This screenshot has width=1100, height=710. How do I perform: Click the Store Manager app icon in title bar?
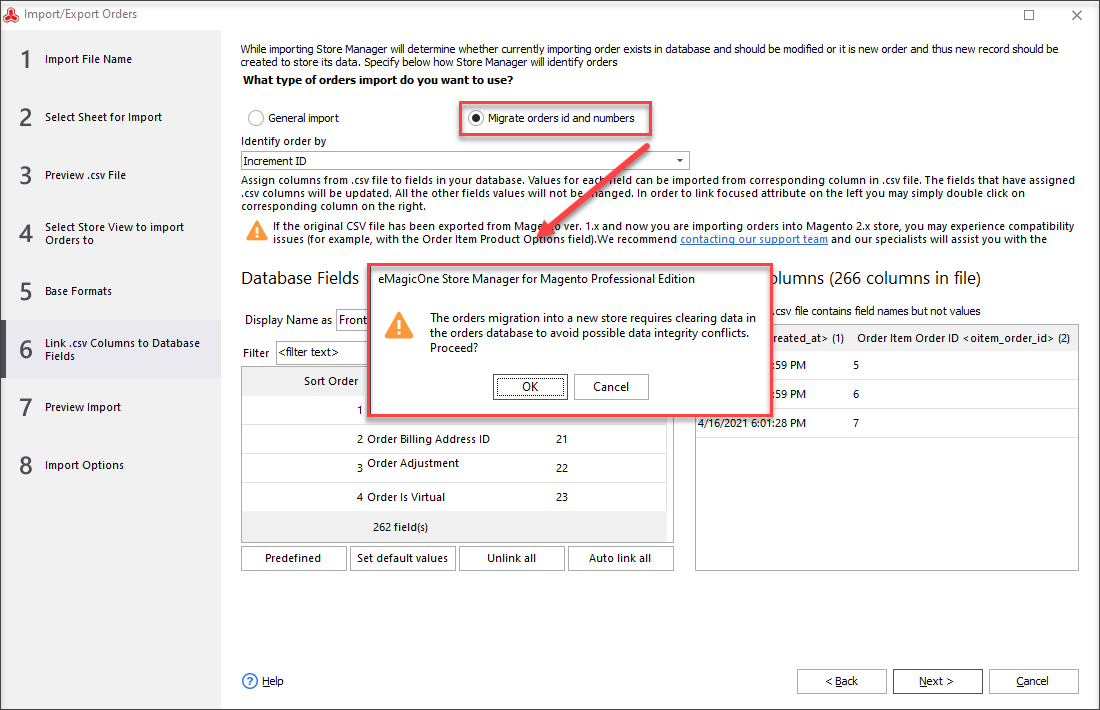point(11,14)
